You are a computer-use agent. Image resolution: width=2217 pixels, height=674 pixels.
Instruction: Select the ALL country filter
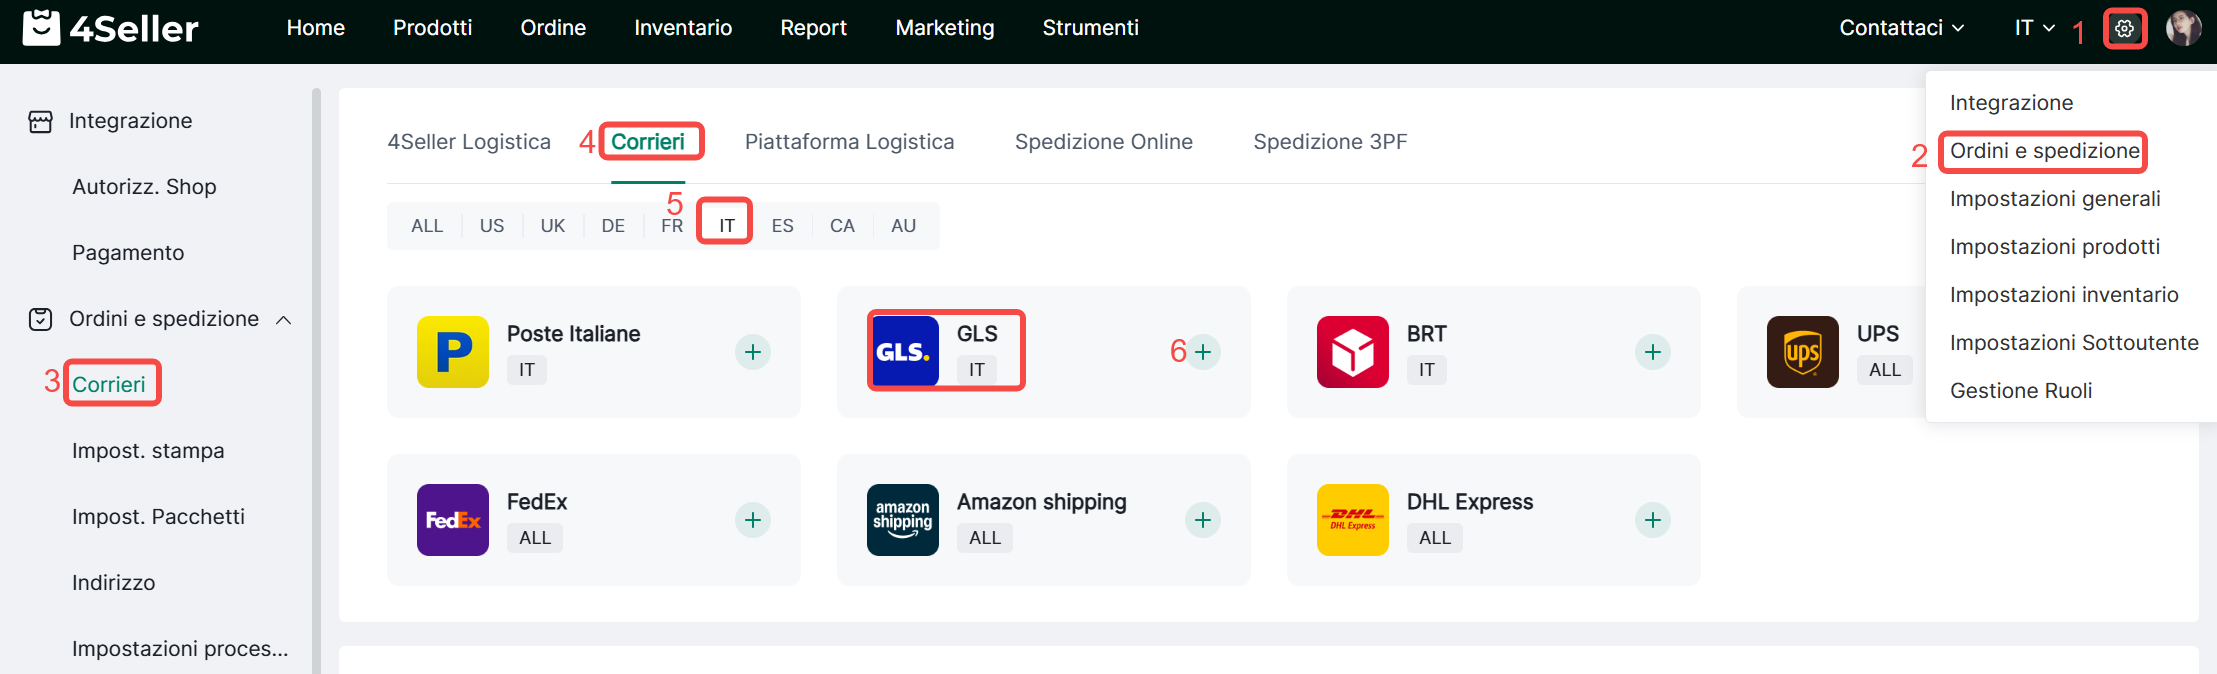(427, 226)
